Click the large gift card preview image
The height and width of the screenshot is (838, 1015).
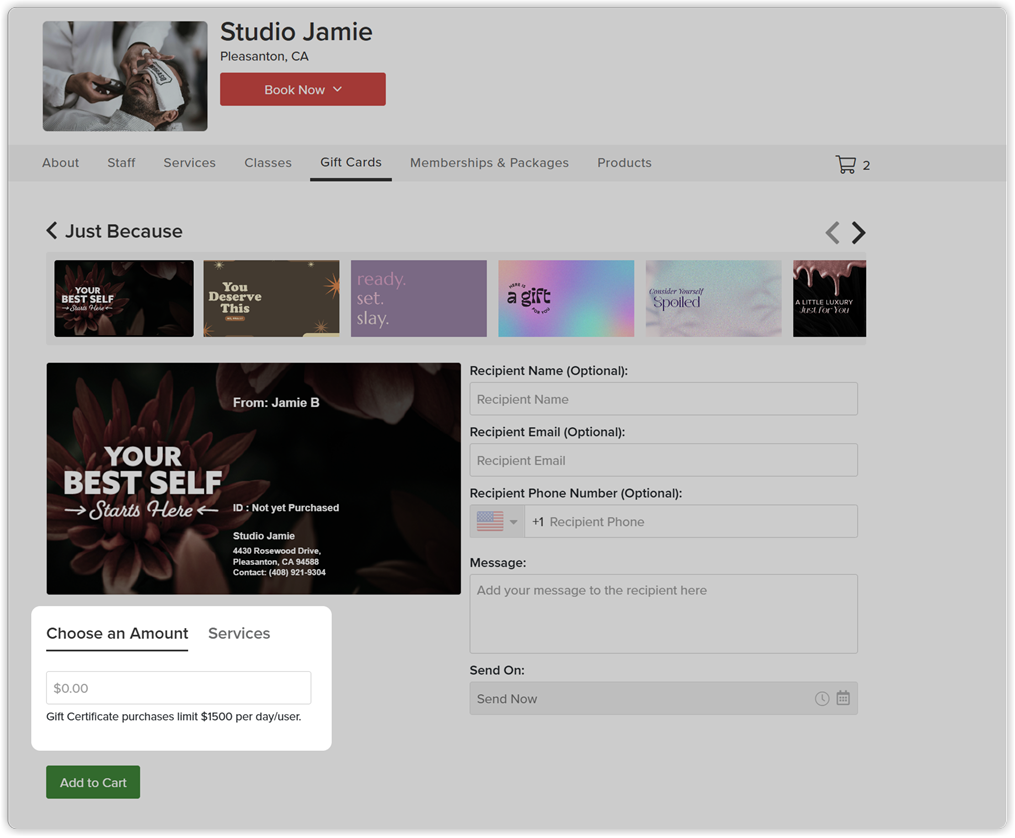[x=254, y=479]
